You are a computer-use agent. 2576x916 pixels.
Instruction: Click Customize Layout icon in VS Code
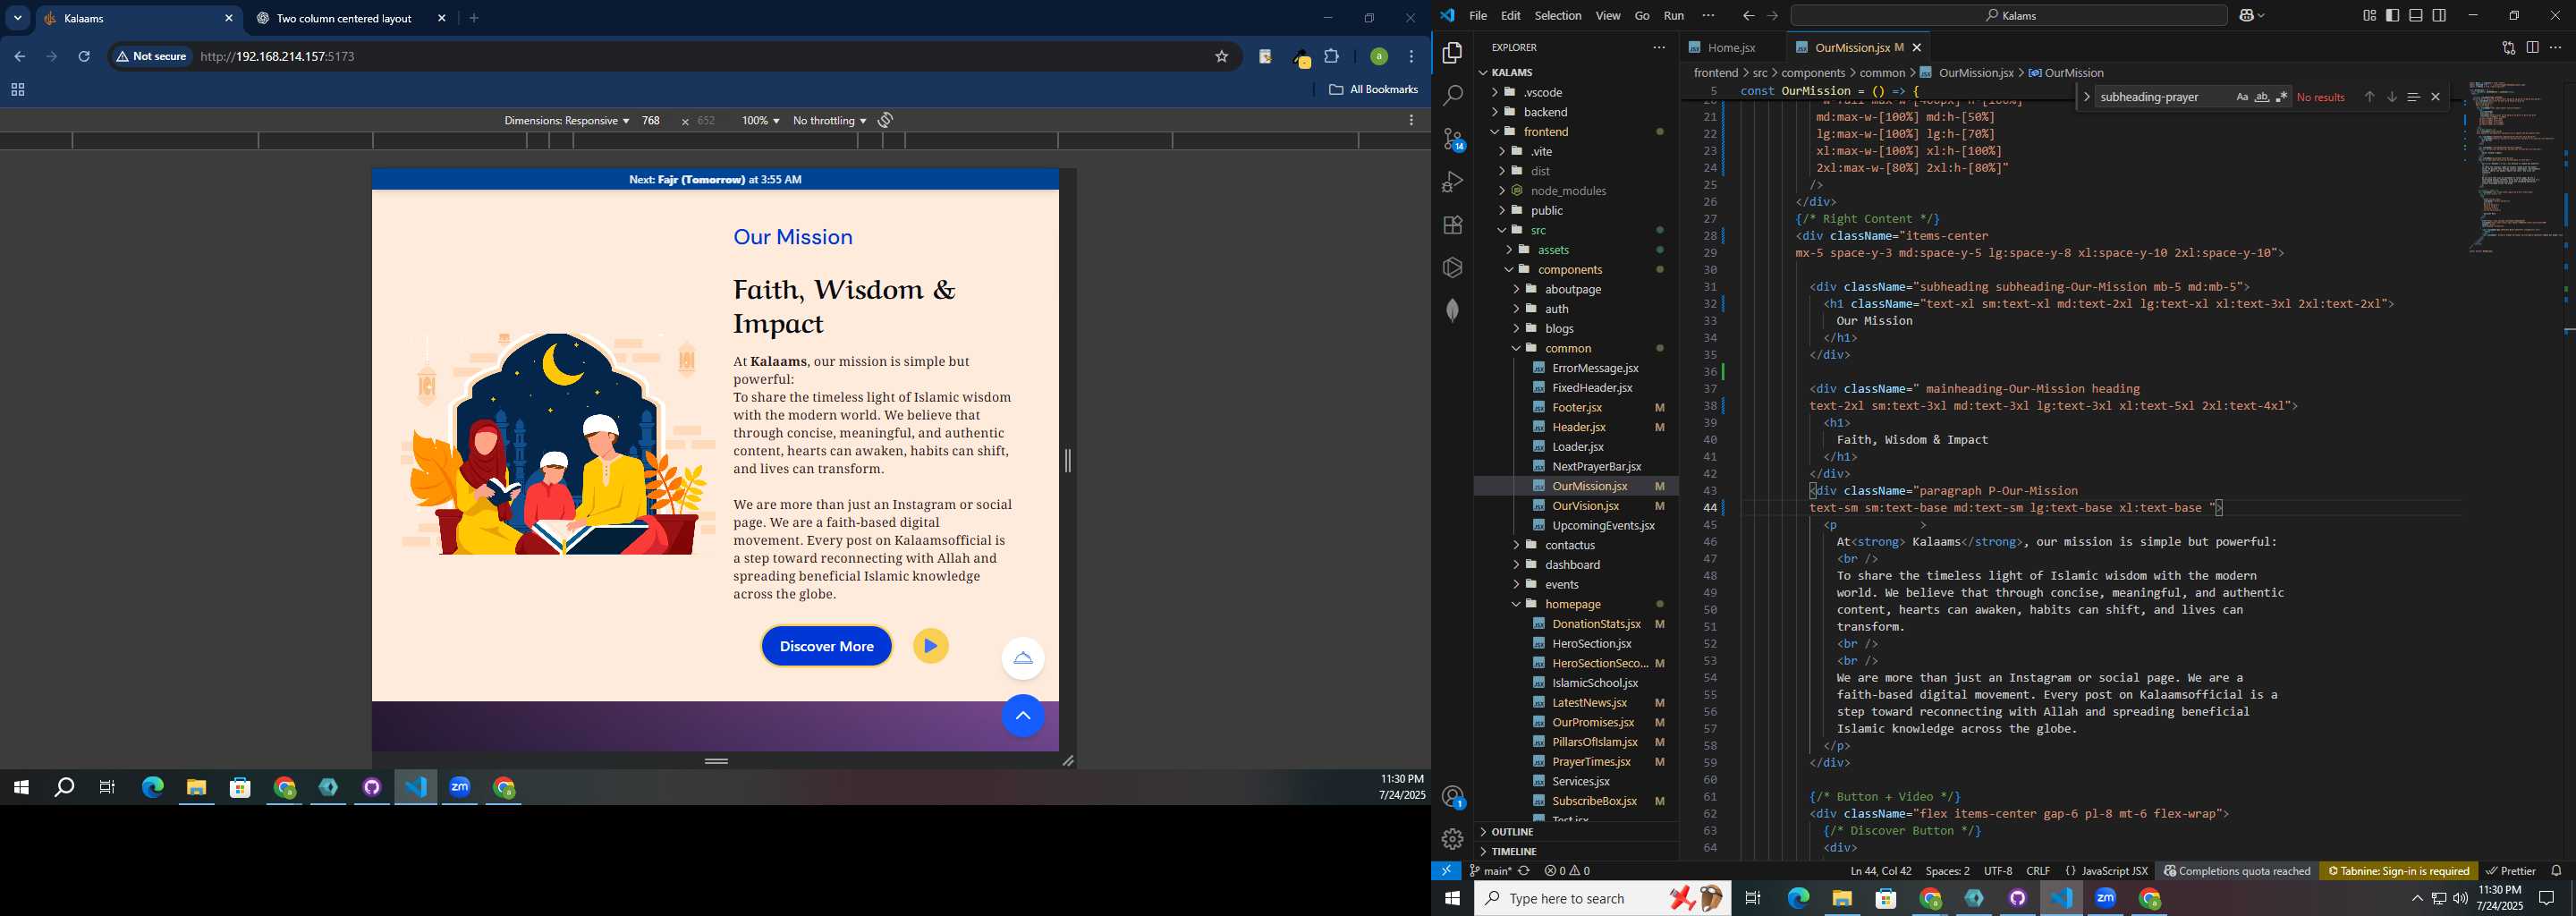(2370, 15)
